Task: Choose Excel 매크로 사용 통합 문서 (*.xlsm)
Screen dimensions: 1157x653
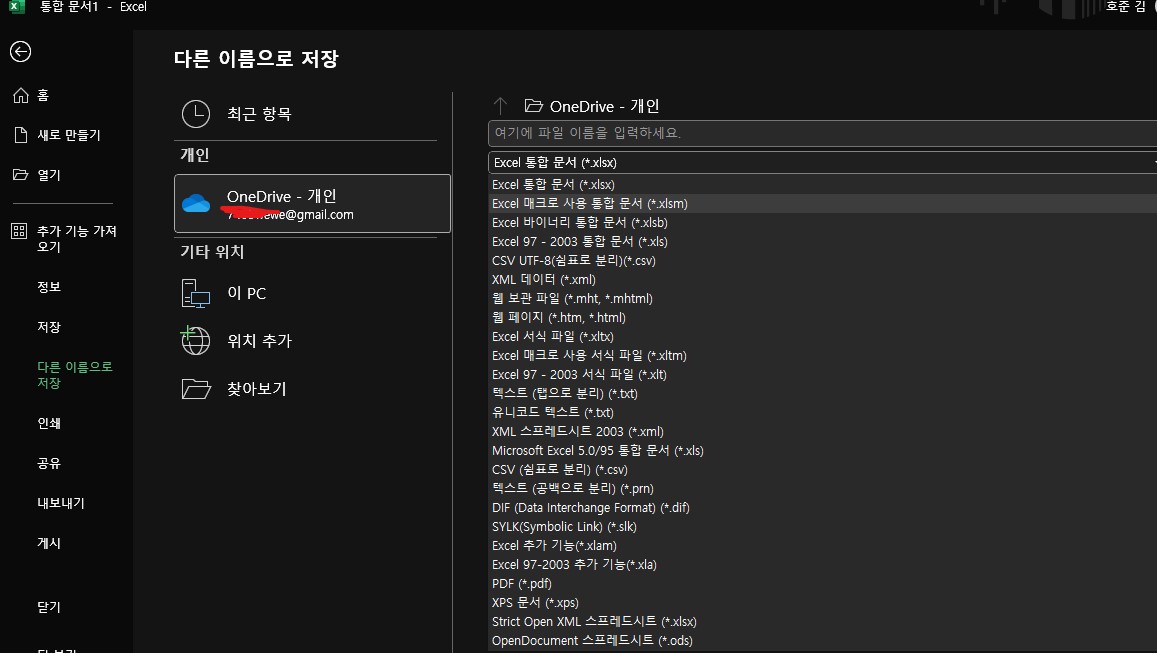Action: click(822, 204)
